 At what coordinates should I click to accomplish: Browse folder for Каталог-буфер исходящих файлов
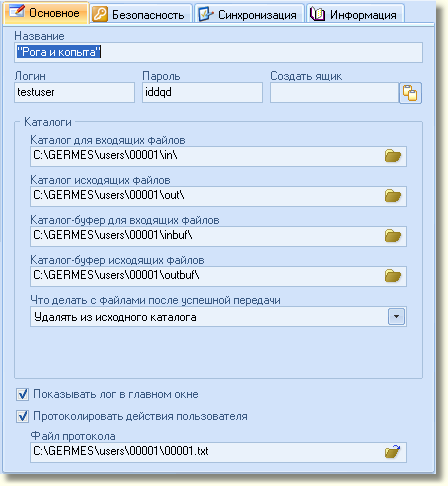tap(393, 276)
